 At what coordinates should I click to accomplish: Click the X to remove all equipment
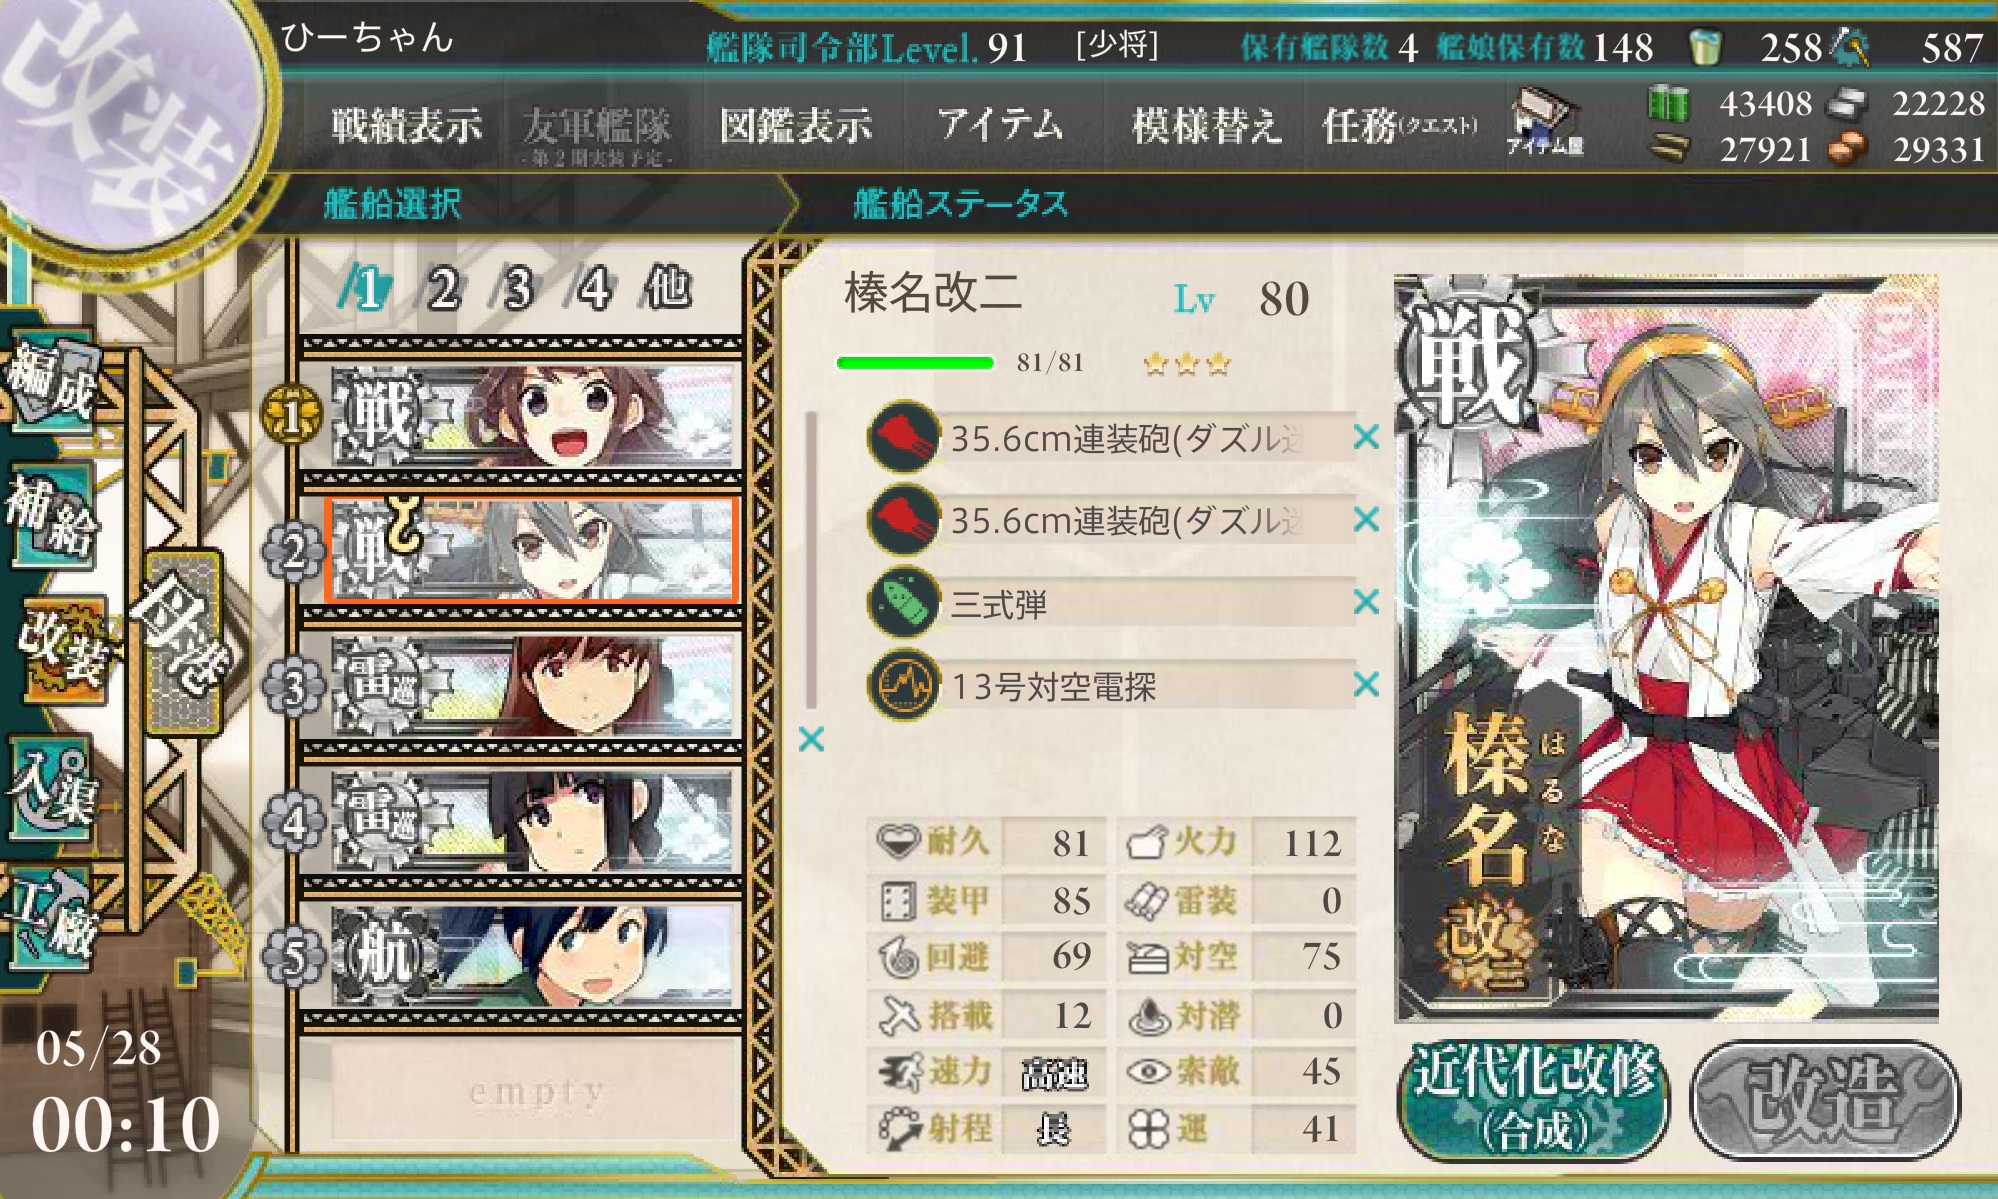pos(811,739)
